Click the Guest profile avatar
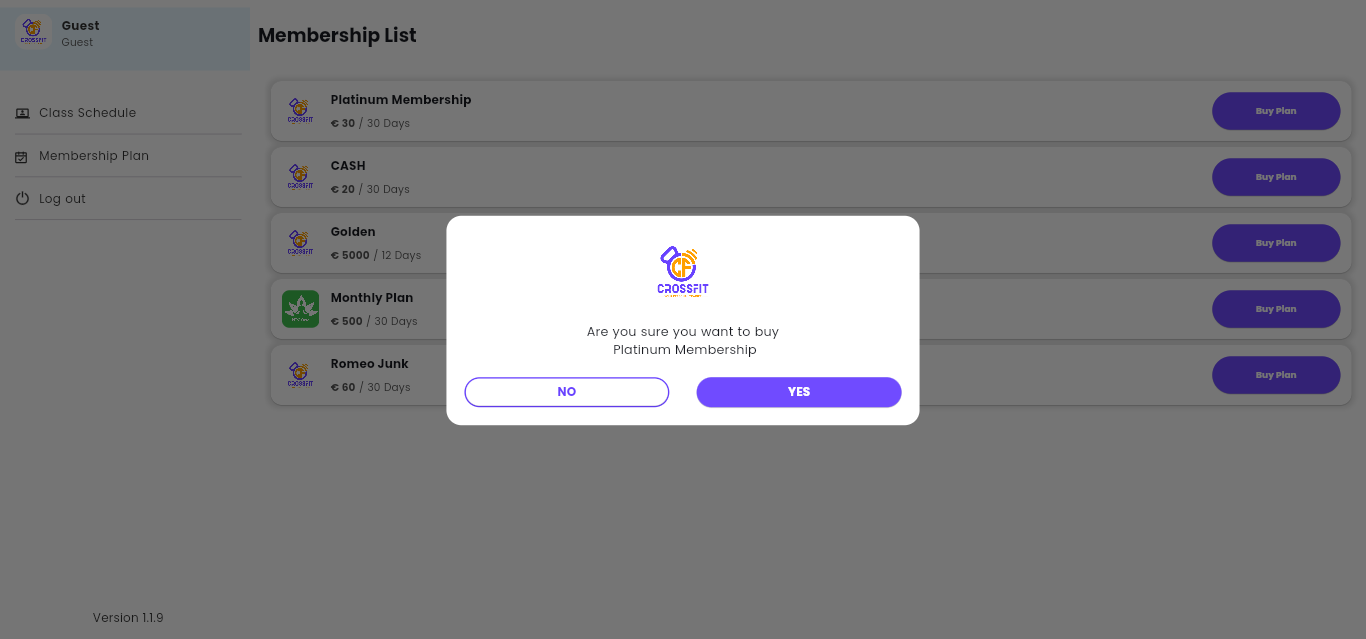The image size is (1366, 639). (x=33, y=32)
